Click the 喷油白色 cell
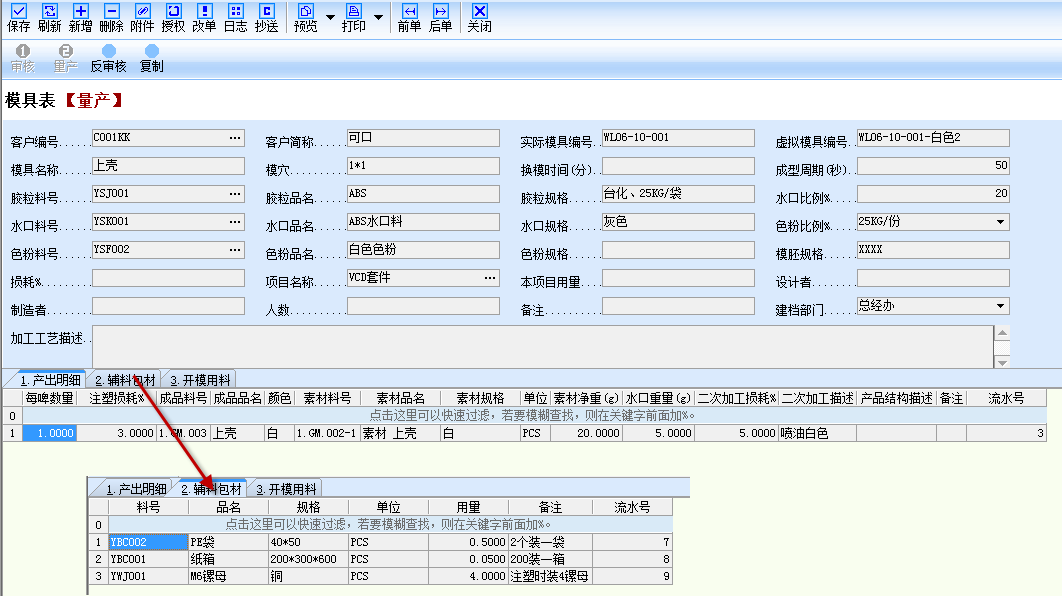 [x=817, y=433]
